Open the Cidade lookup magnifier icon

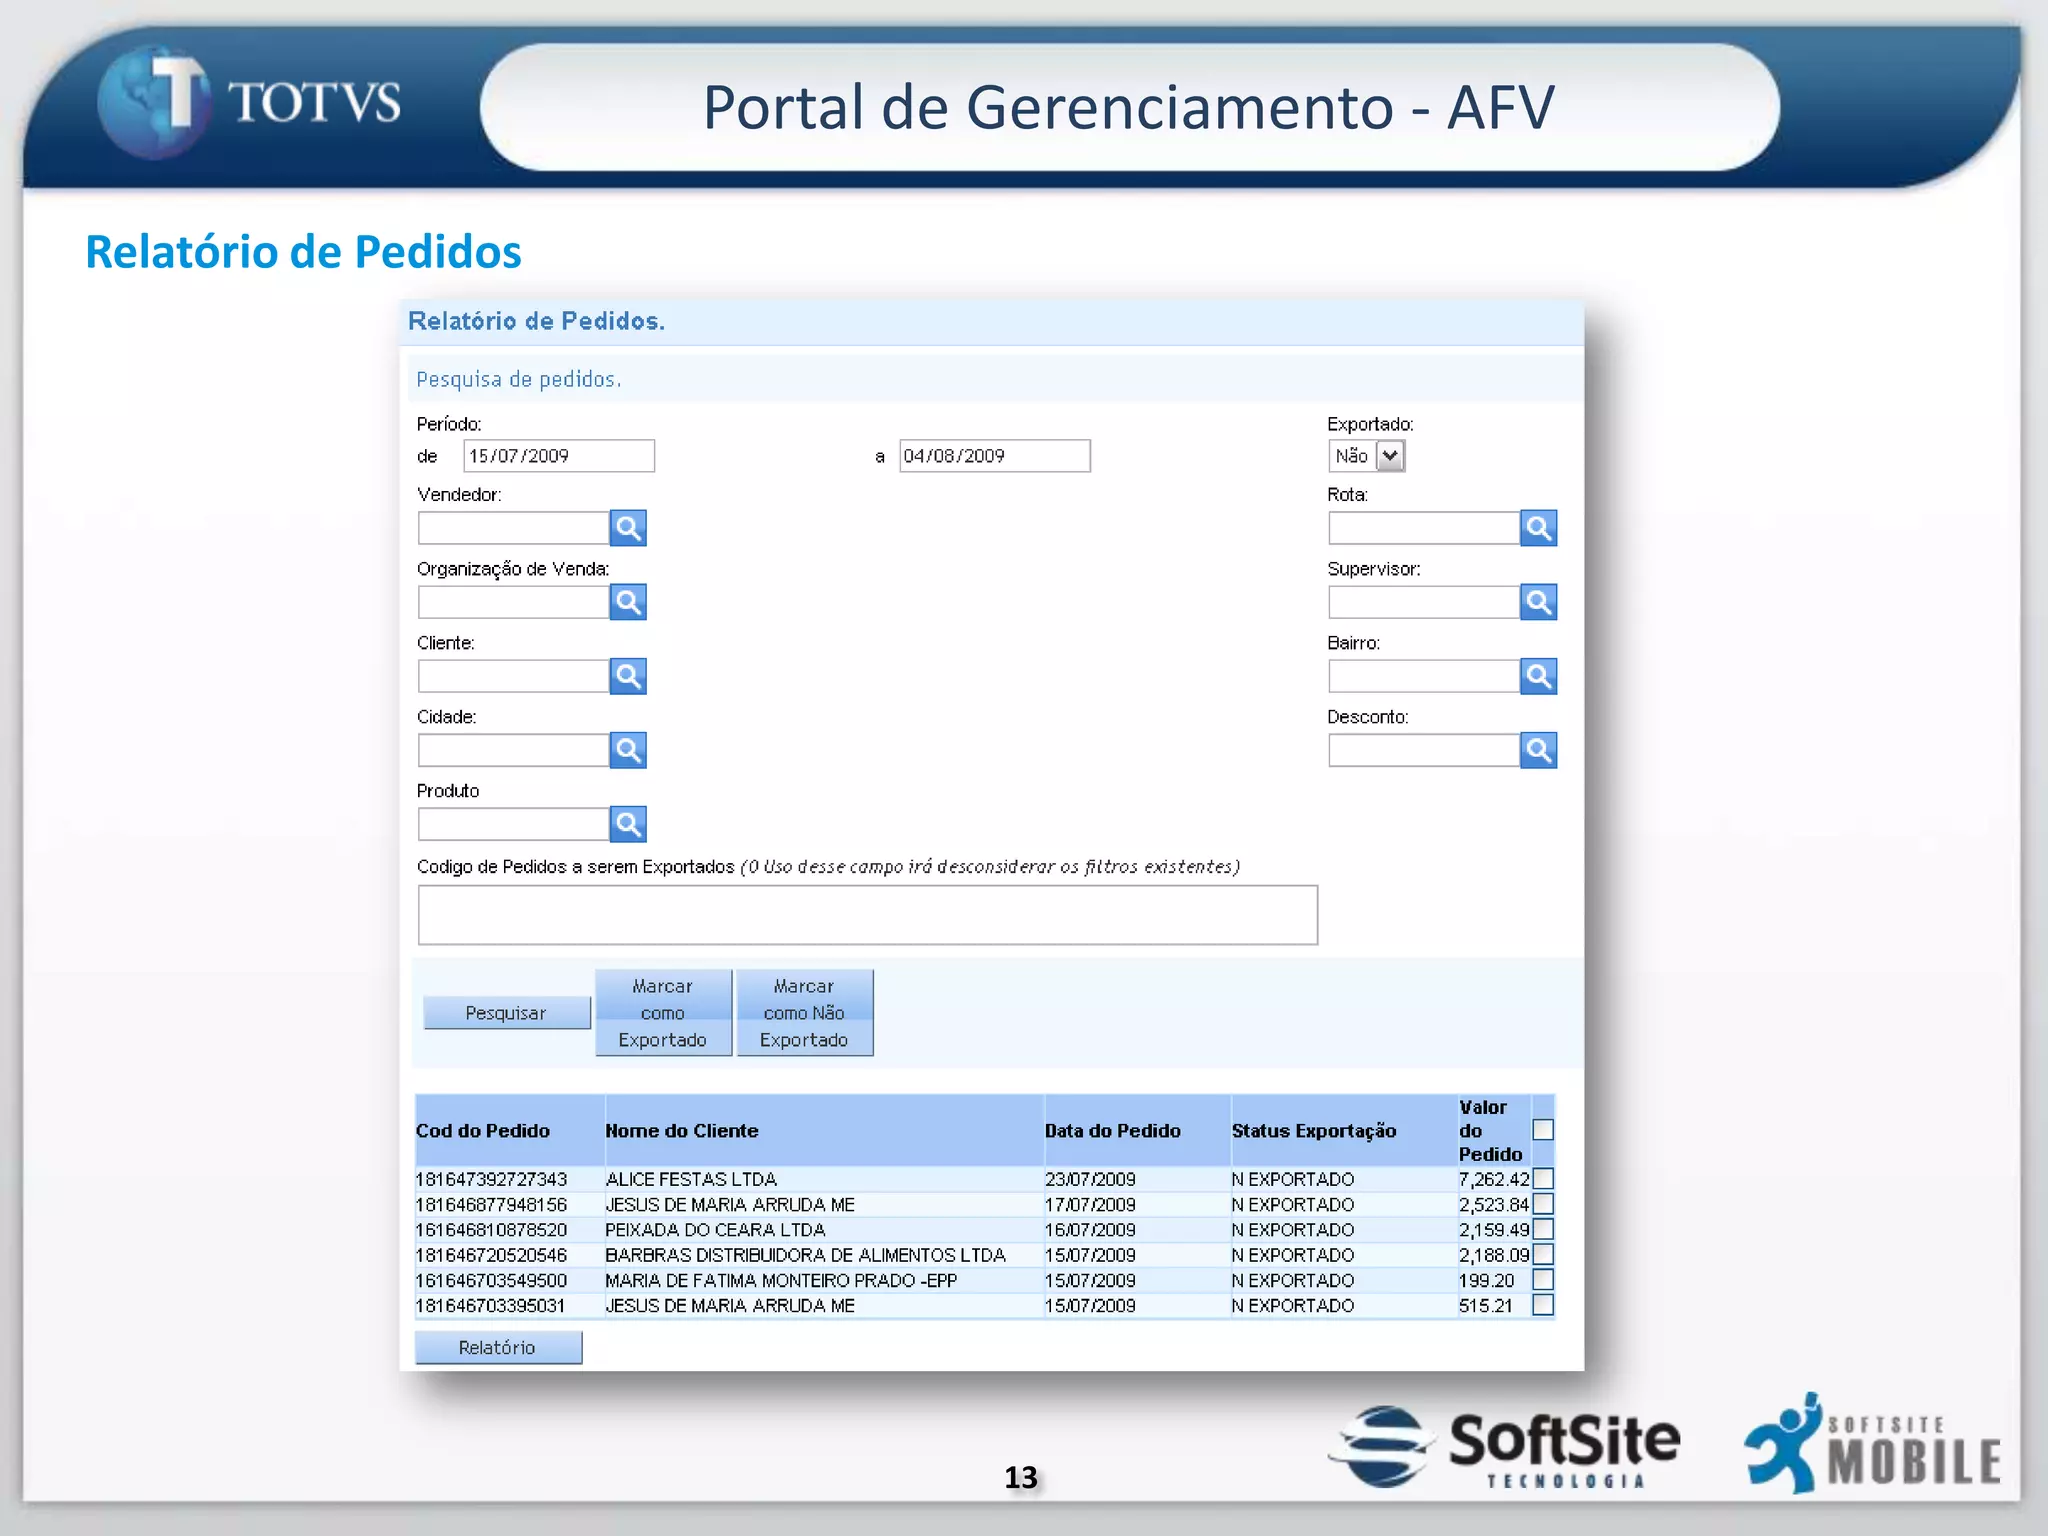[x=628, y=750]
